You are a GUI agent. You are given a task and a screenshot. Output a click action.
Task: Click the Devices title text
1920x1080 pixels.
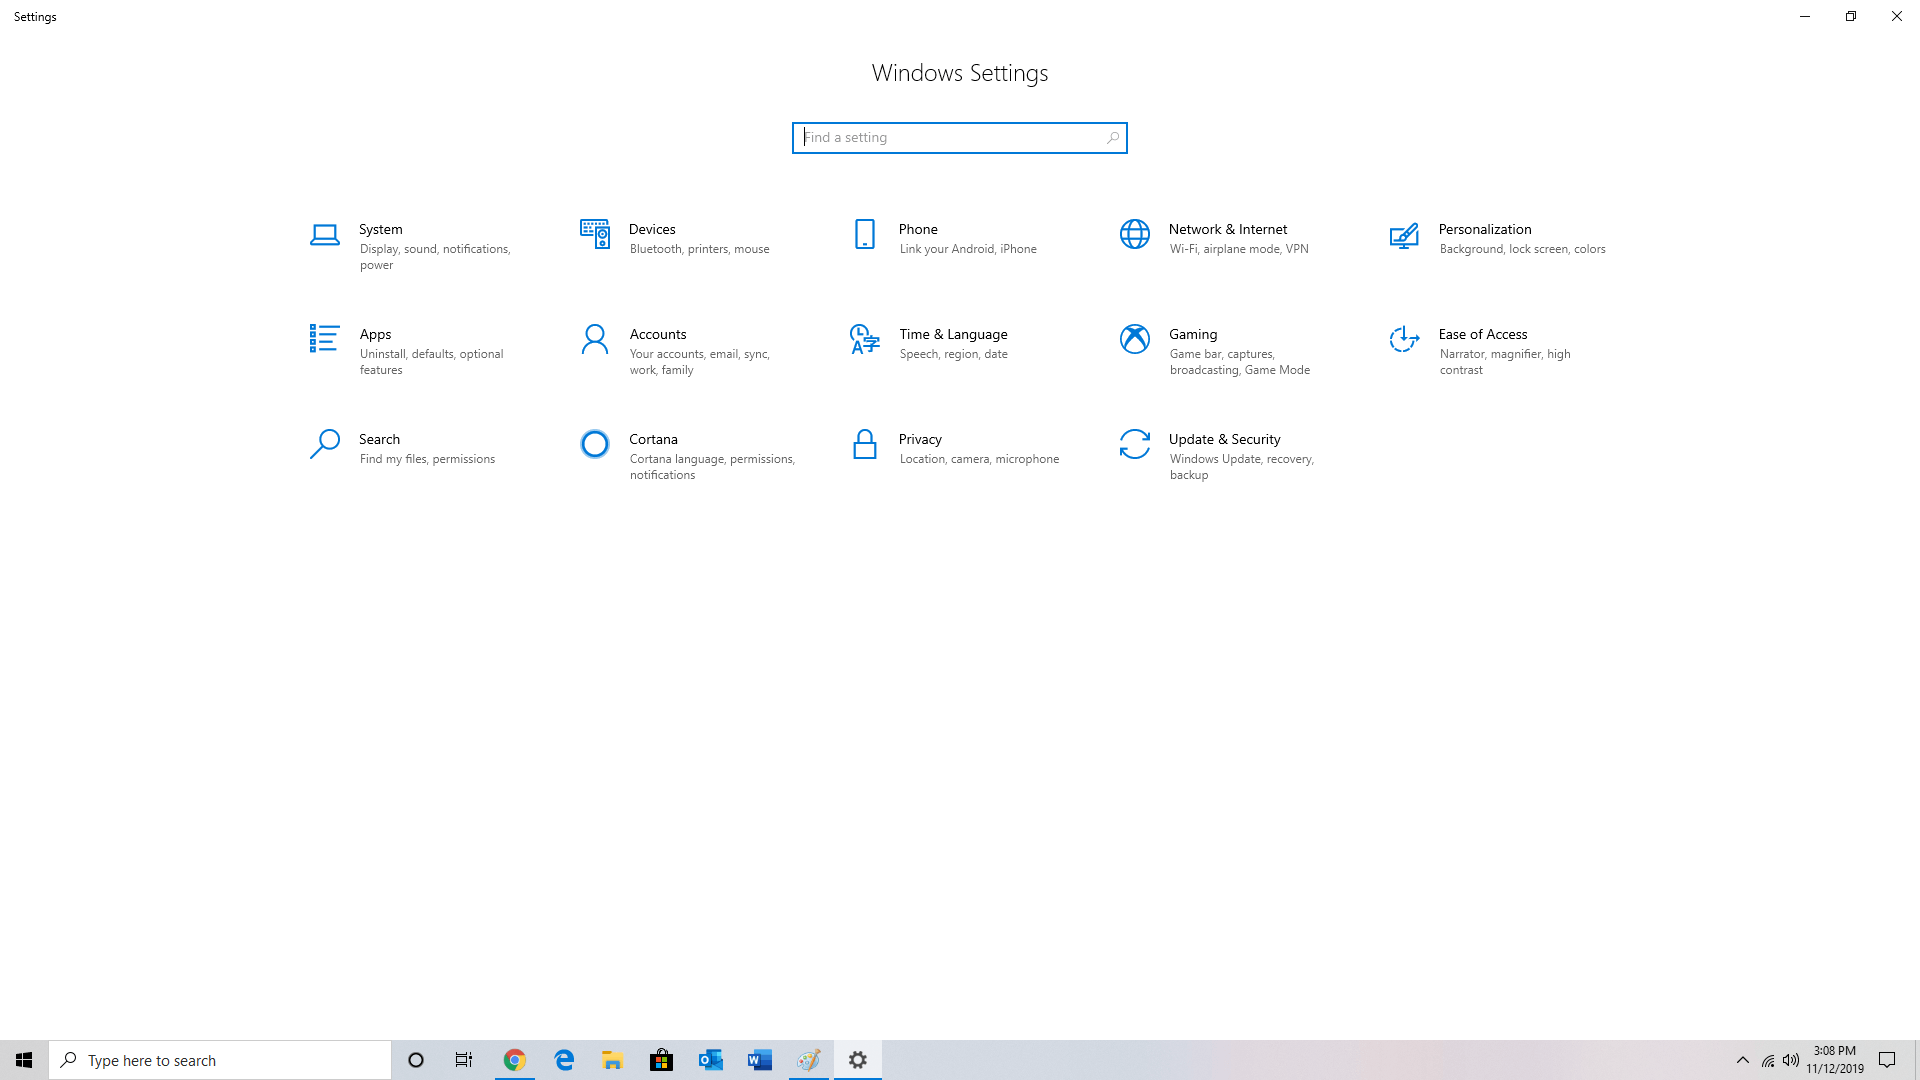point(652,229)
